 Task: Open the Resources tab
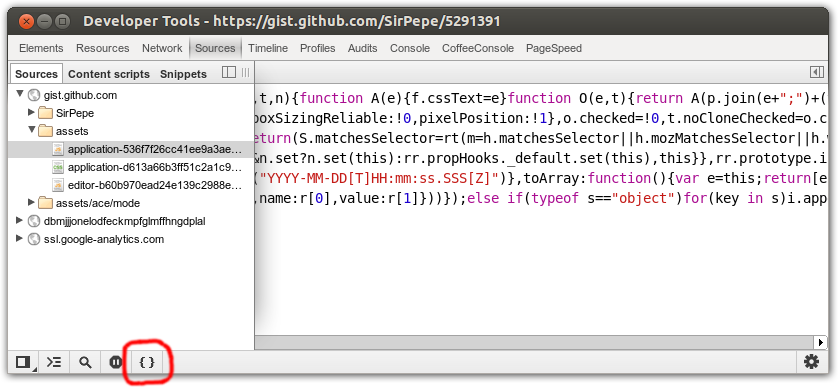pyautogui.click(x=103, y=48)
